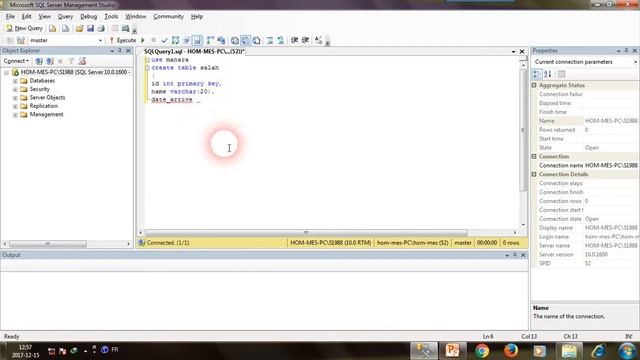640x360 pixels.
Task: Auto-hide the Object Explorer with the pin icon
Action: [120, 51]
